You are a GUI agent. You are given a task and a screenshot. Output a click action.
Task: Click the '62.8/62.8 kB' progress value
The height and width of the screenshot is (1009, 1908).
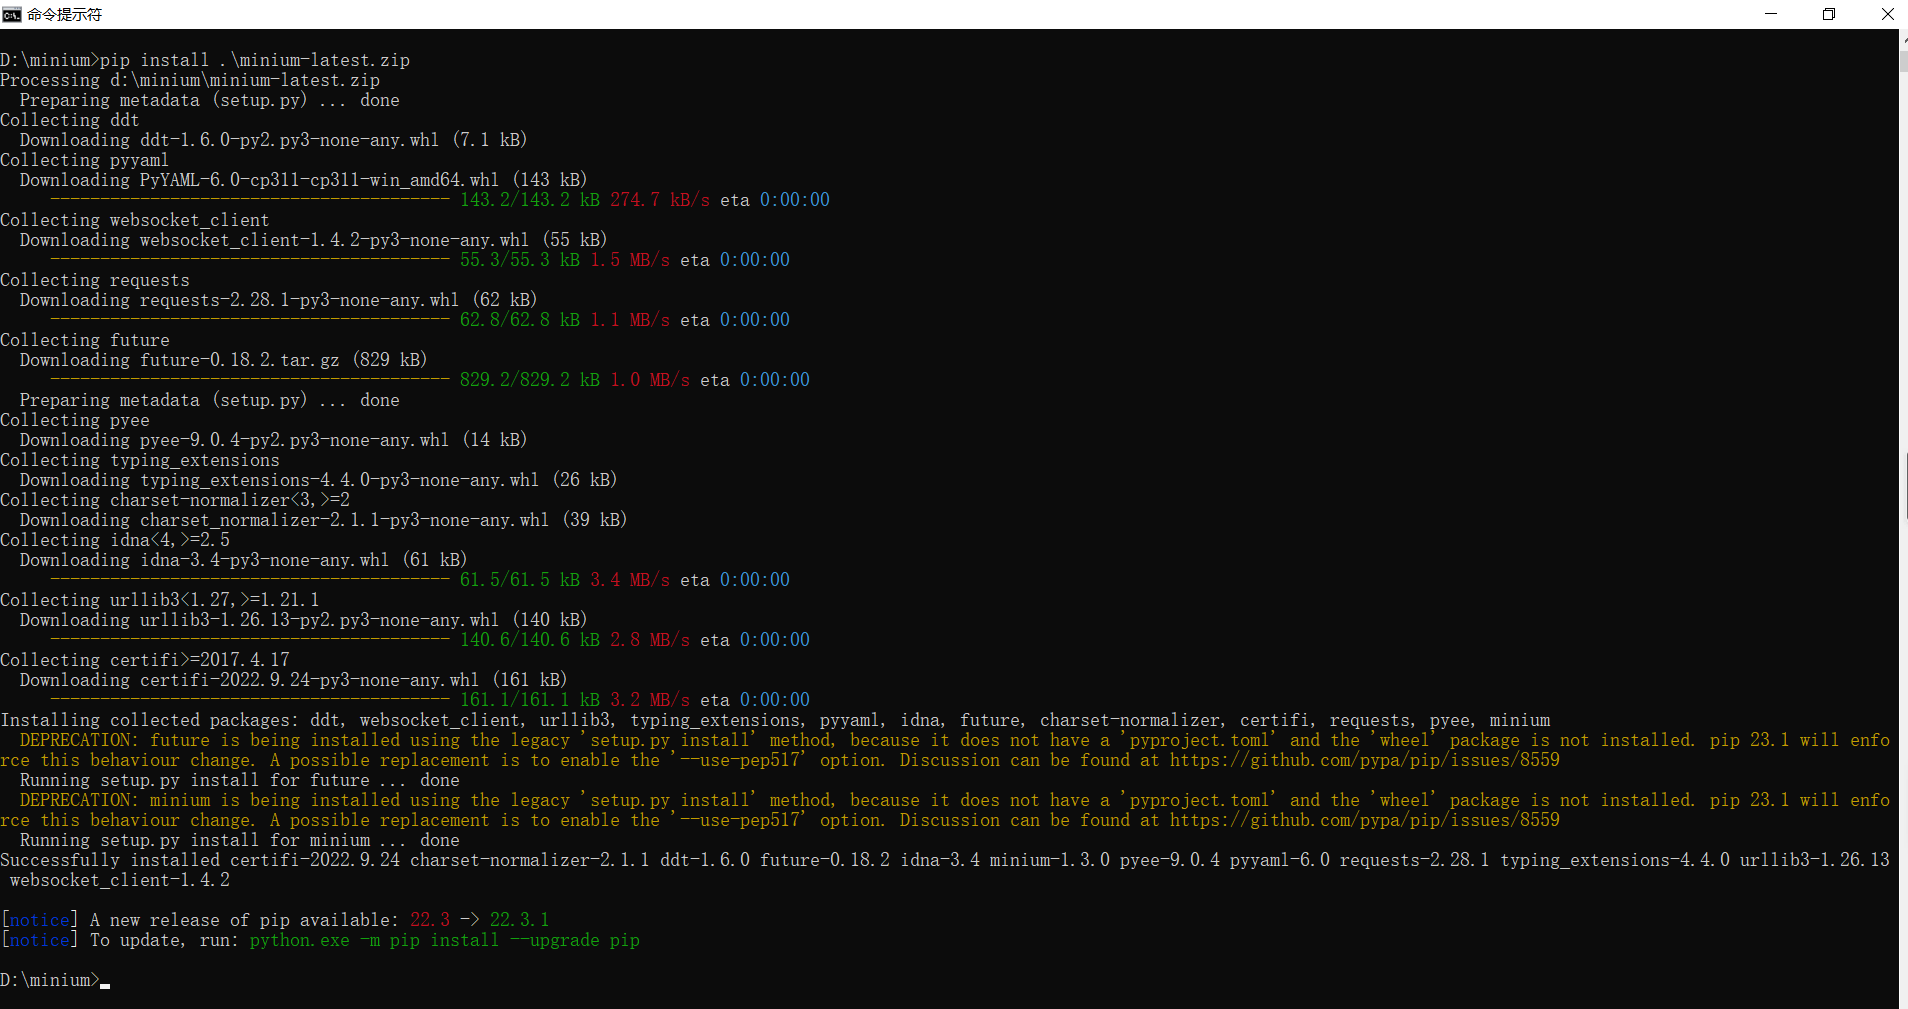(520, 320)
